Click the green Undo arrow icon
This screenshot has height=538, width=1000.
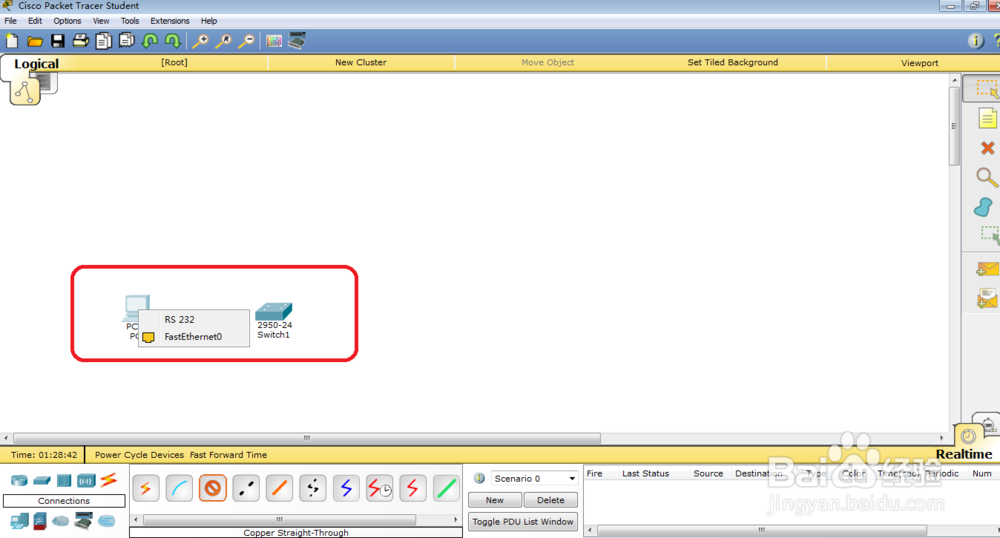(x=150, y=41)
